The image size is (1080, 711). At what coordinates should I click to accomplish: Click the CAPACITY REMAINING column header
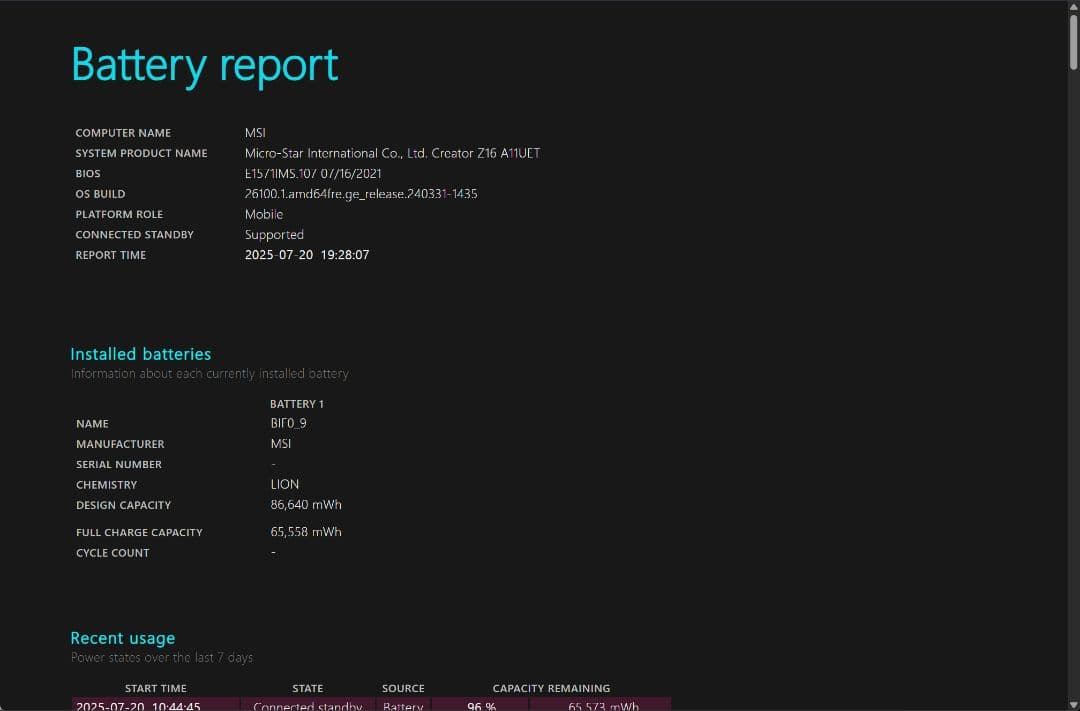pyautogui.click(x=551, y=688)
